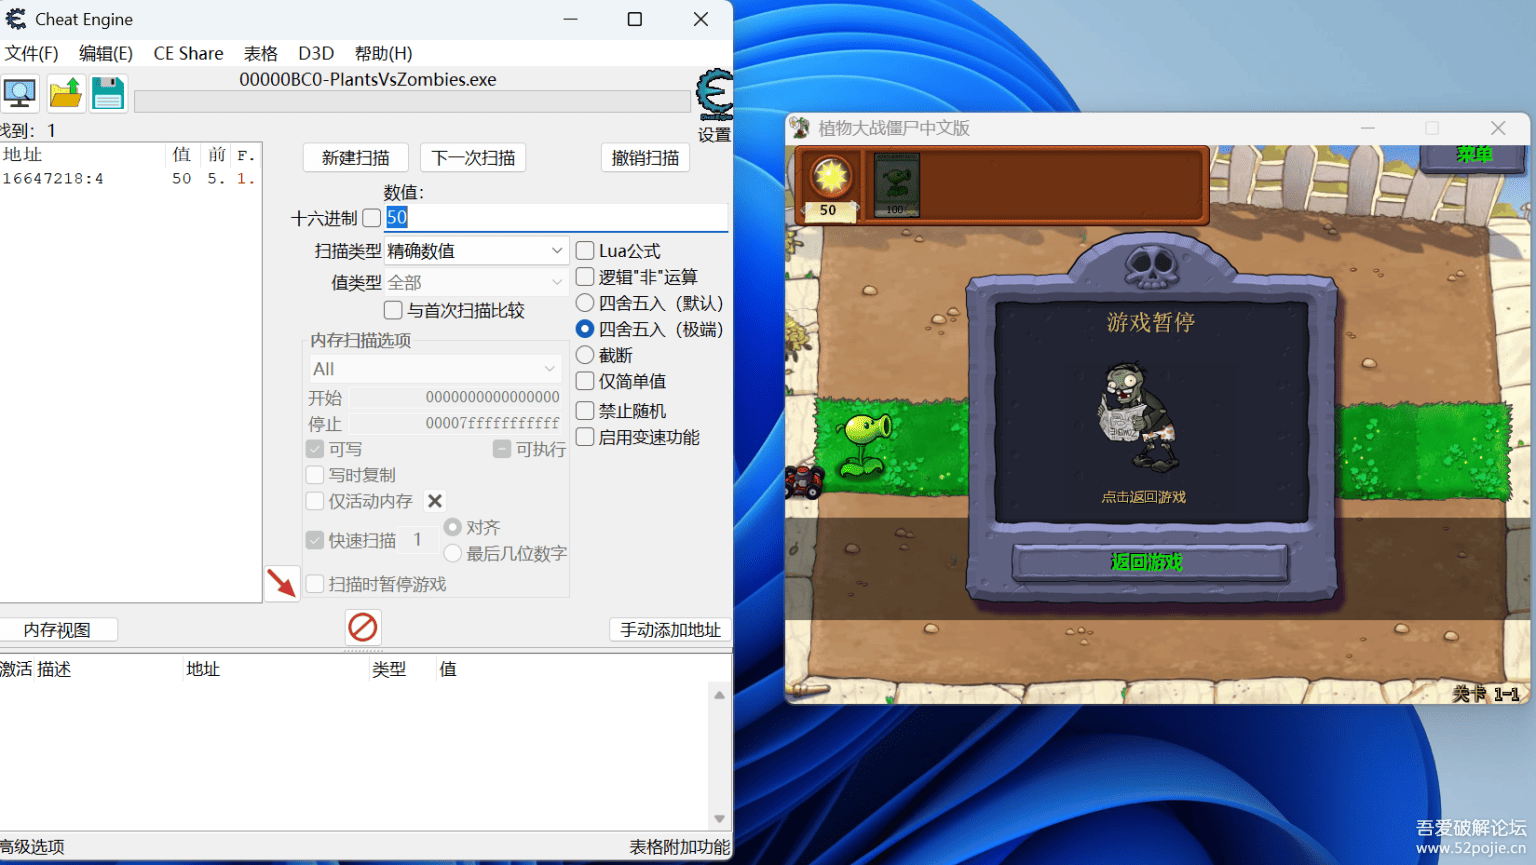This screenshot has width=1536, height=865.
Task: Toggle the 可写 checkbox
Action: [x=315, y=449]
